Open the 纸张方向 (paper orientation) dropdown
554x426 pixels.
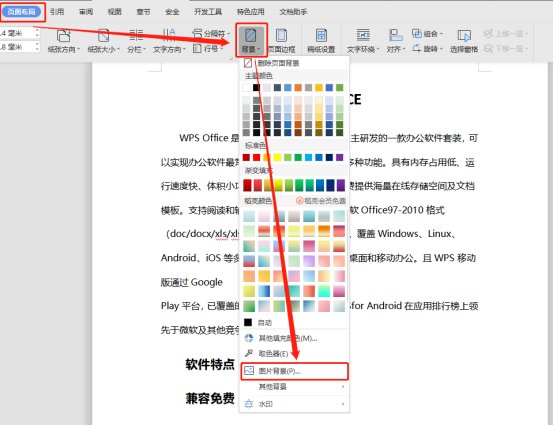click(64, 41)
